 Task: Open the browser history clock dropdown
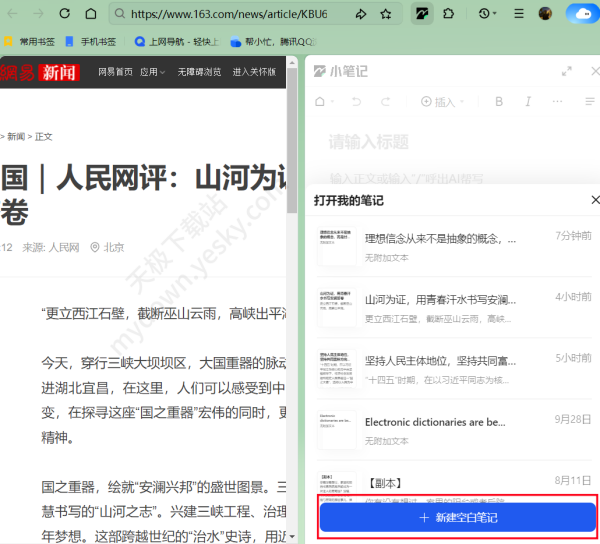pos(488,14)
